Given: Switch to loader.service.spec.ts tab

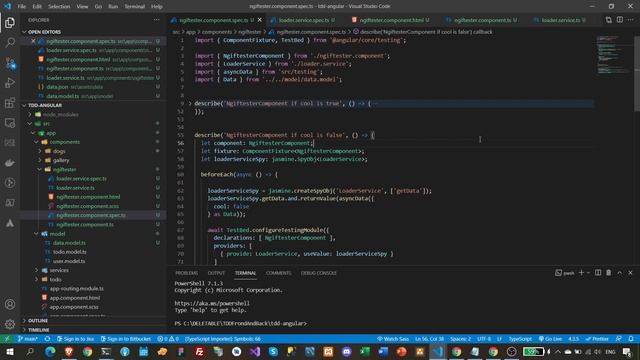Looking at the screenshot, I should [x=304, y=20].
